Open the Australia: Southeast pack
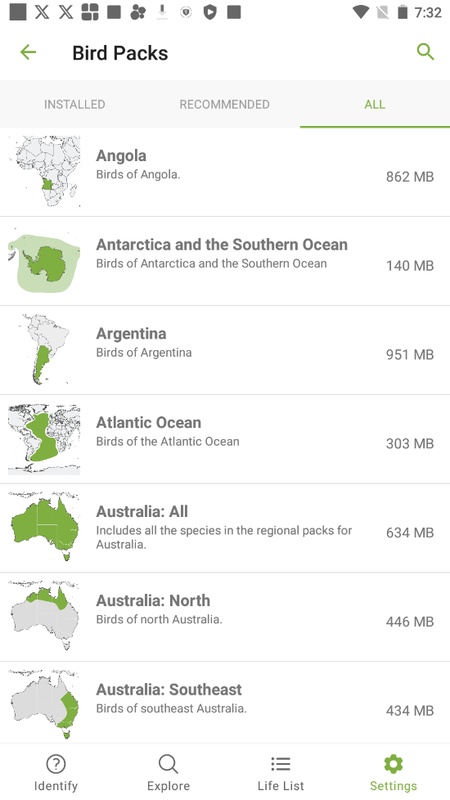 click(x=225, y=703)
